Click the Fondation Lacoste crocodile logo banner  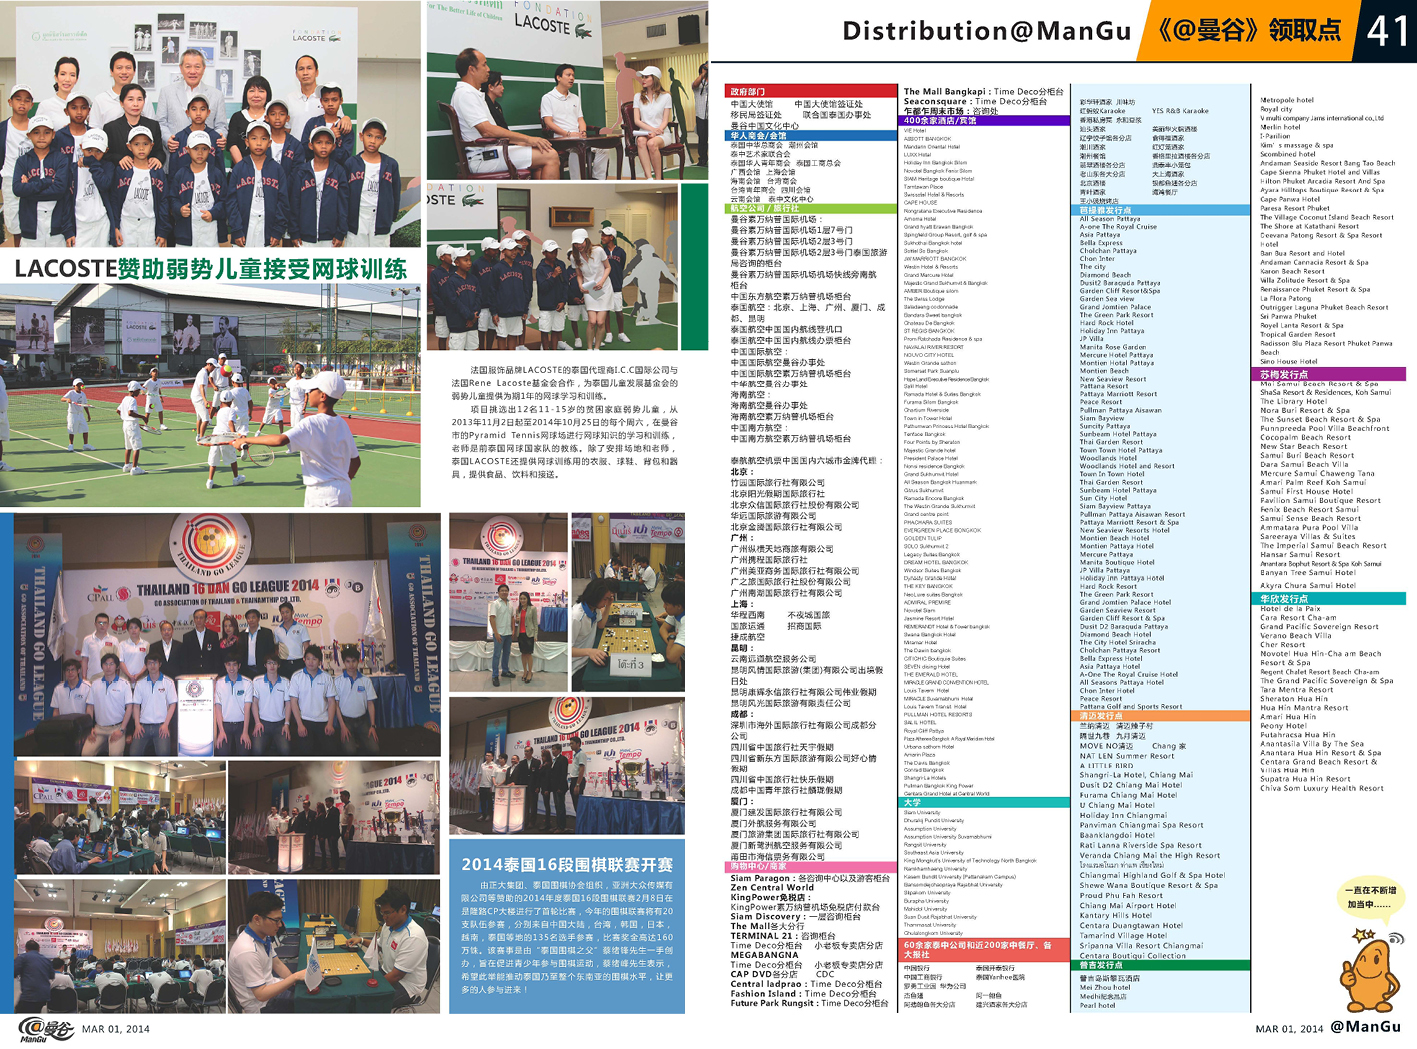pos(552,22)
